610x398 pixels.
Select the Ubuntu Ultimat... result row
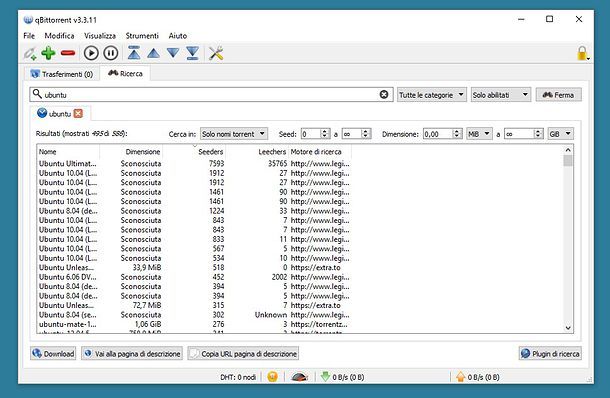tap(194, 163)
